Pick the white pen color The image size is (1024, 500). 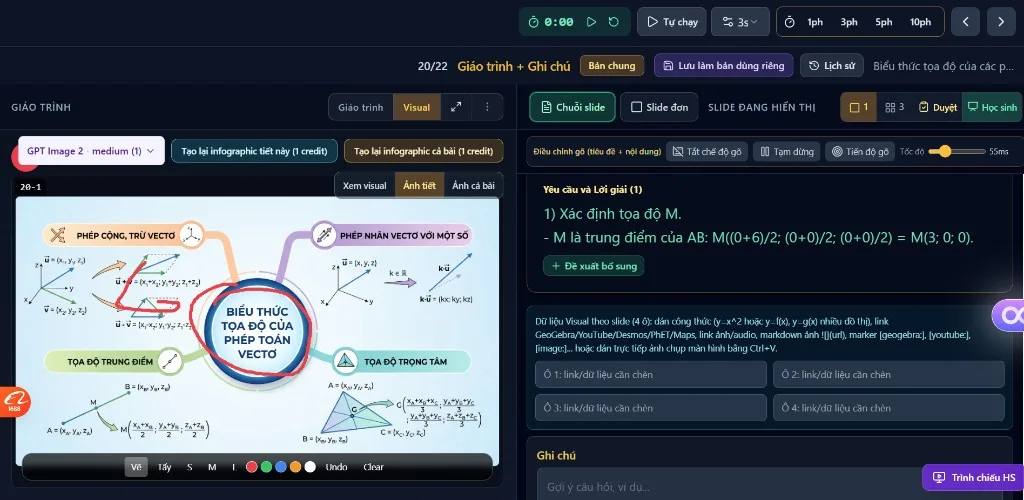tap(310, 467)
